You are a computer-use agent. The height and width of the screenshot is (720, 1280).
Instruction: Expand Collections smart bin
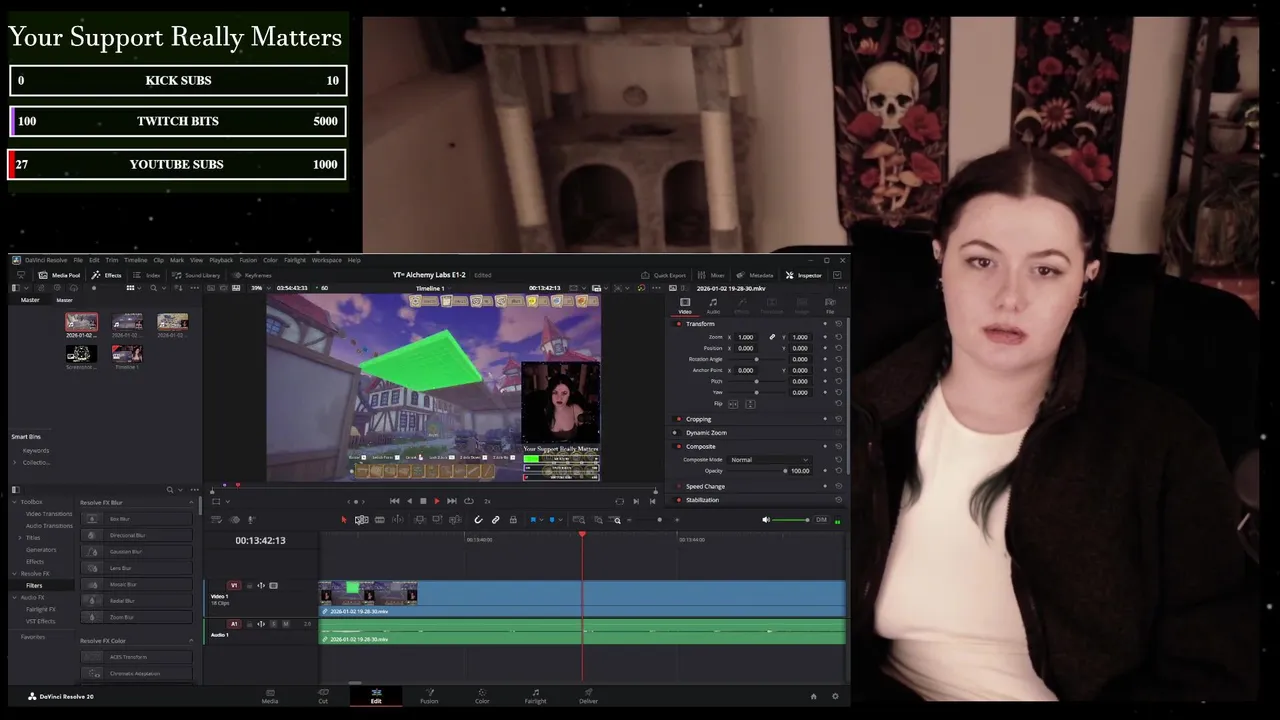tap(16, 462)
